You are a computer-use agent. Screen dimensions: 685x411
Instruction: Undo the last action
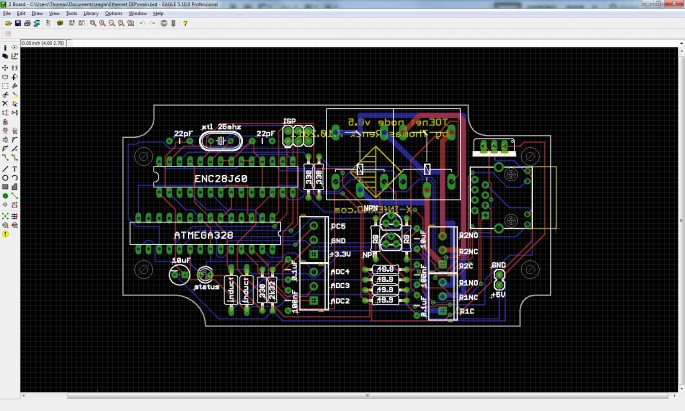tap(142, 23)
